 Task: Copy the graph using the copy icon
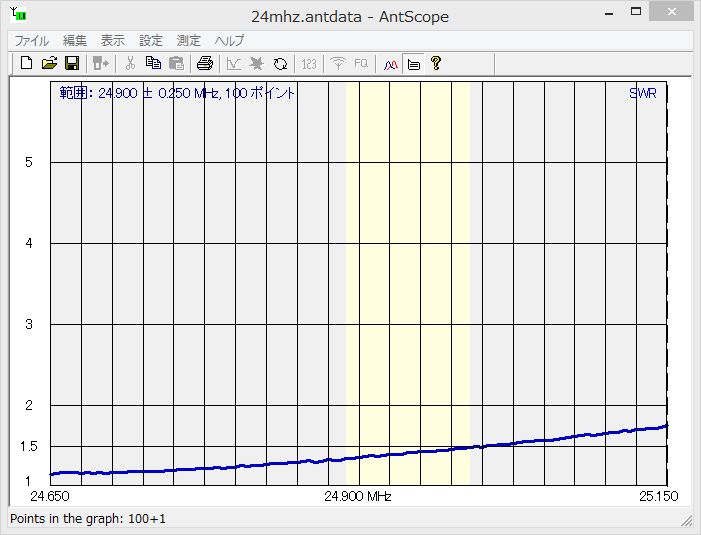point(153,63)
